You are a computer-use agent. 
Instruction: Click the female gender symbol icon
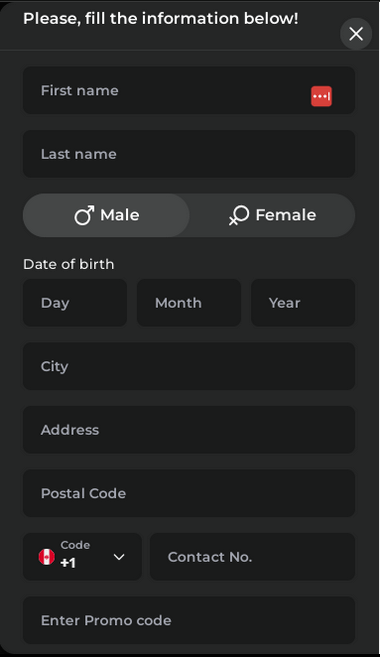pyautogui.click(x=239, y=215)
